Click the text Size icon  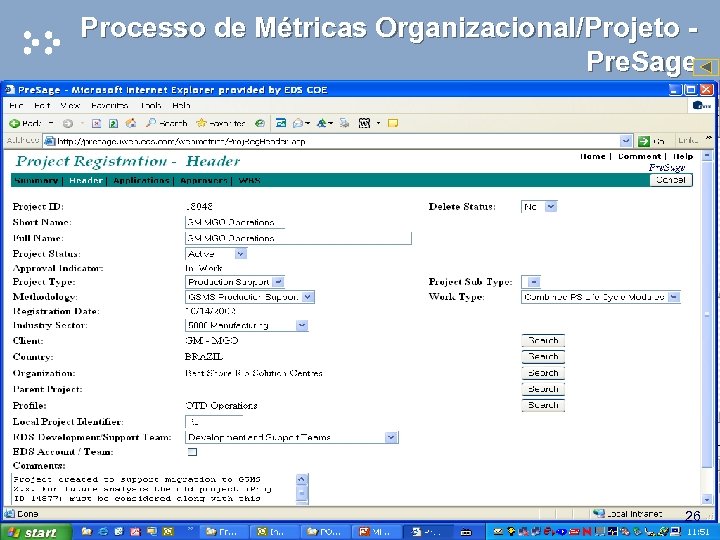[322, 123]
